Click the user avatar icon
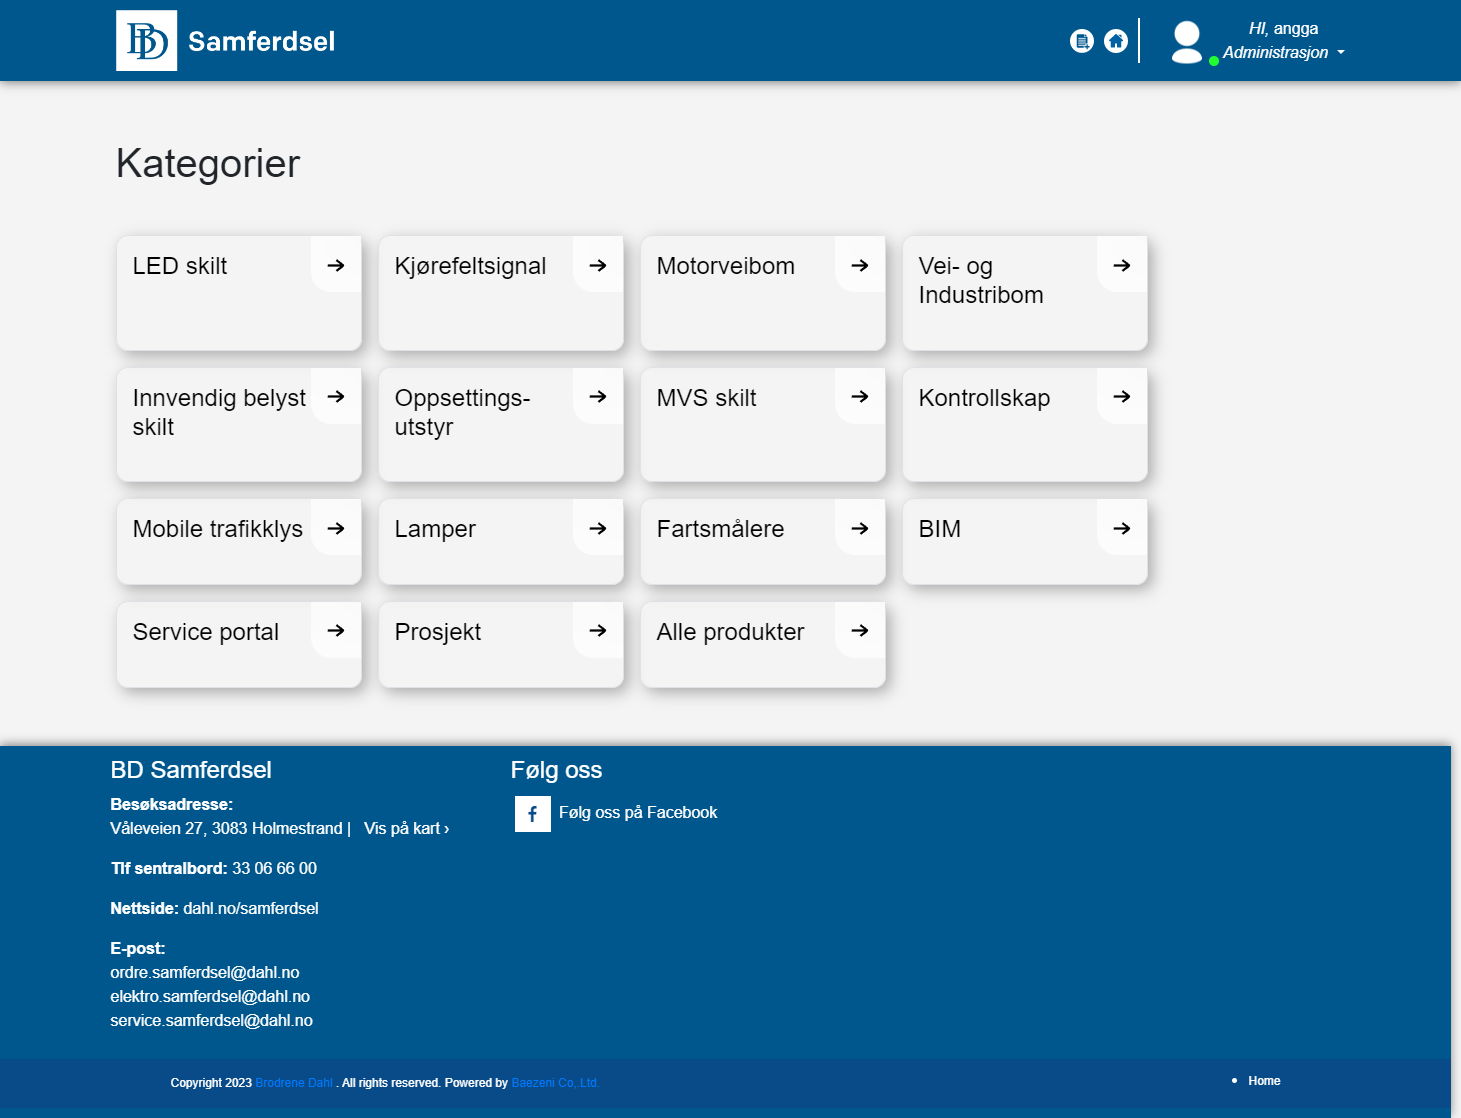Screen dimensions: 1461x1118 (1186, 42)
